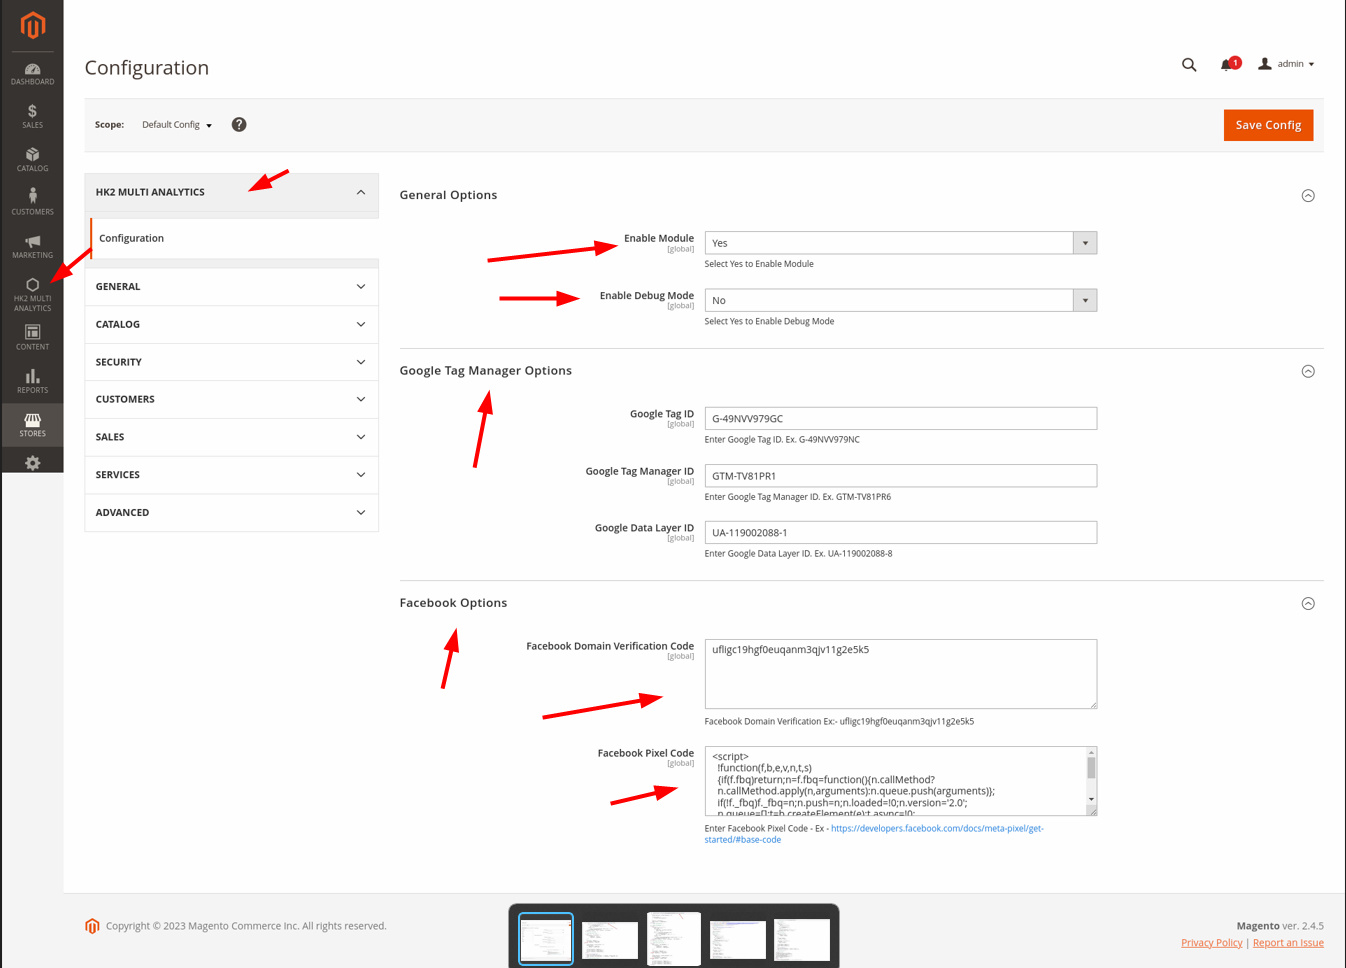Open the Facebook meta-pixel docs link
1346x968 pixels.
(x=874, y=834)
